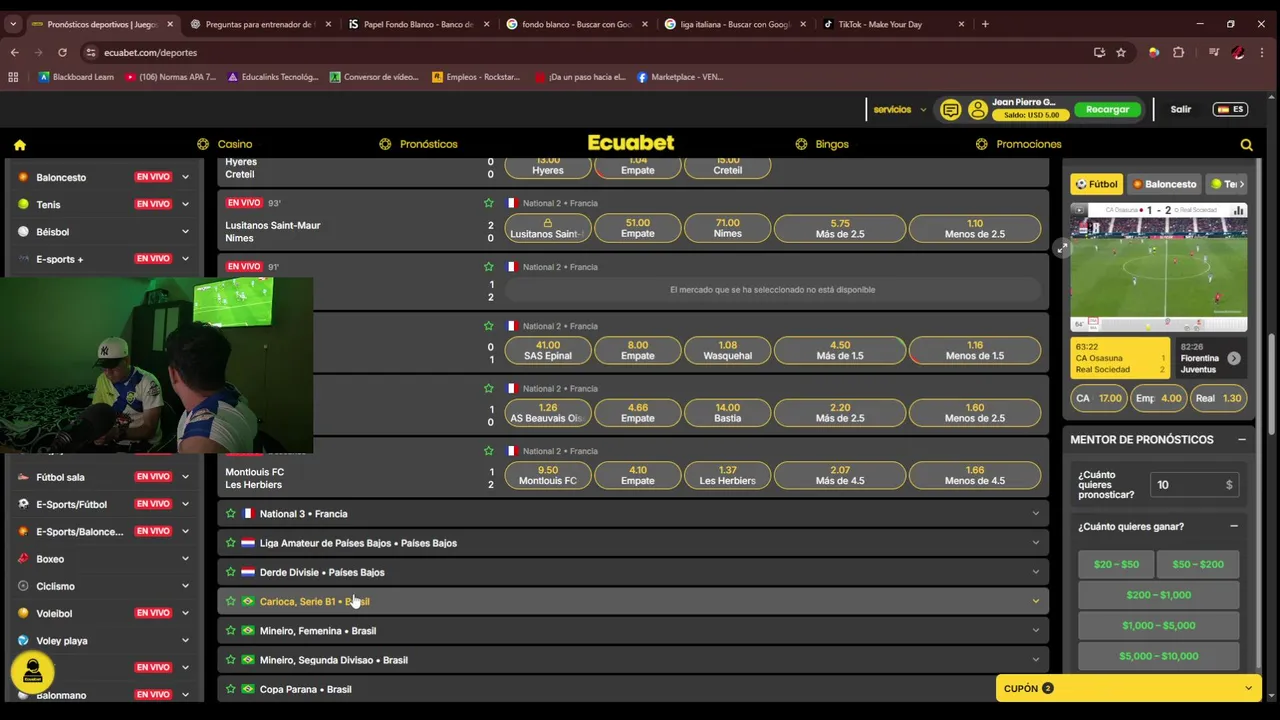1280x720 pixels.
Task: Open Chrome apps grid in bookmarks bar
Action: point(13,77)
